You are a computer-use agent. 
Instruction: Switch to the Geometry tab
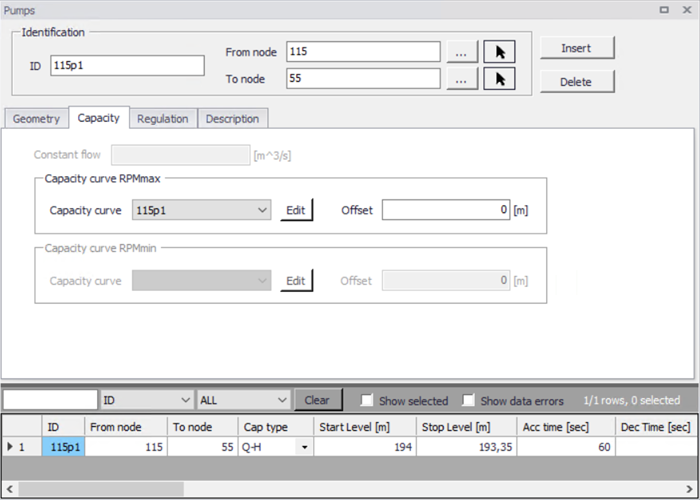[x=36, y=119]
